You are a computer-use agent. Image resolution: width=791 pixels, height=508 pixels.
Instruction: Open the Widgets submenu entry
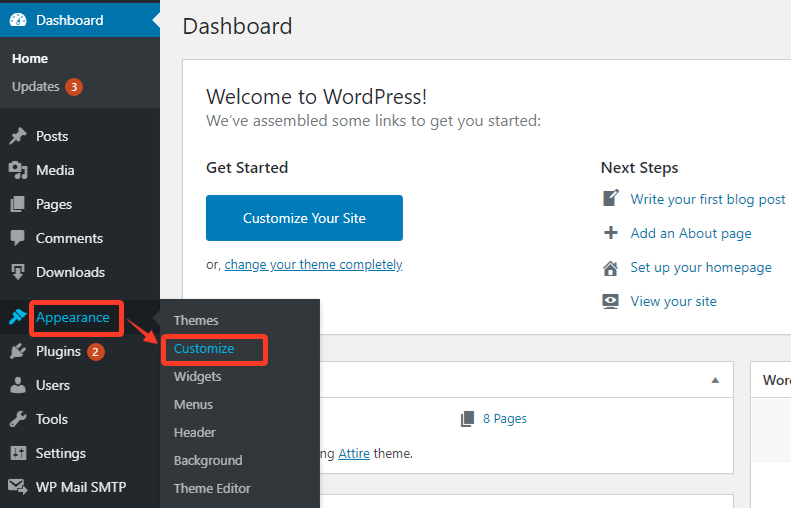pos(197,377)
